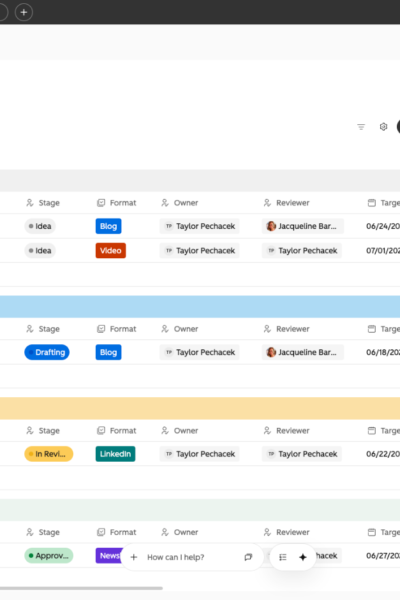Click the Owner column header in the green group
This screenshot has width=400, height=600.
[x=180, y=532]
